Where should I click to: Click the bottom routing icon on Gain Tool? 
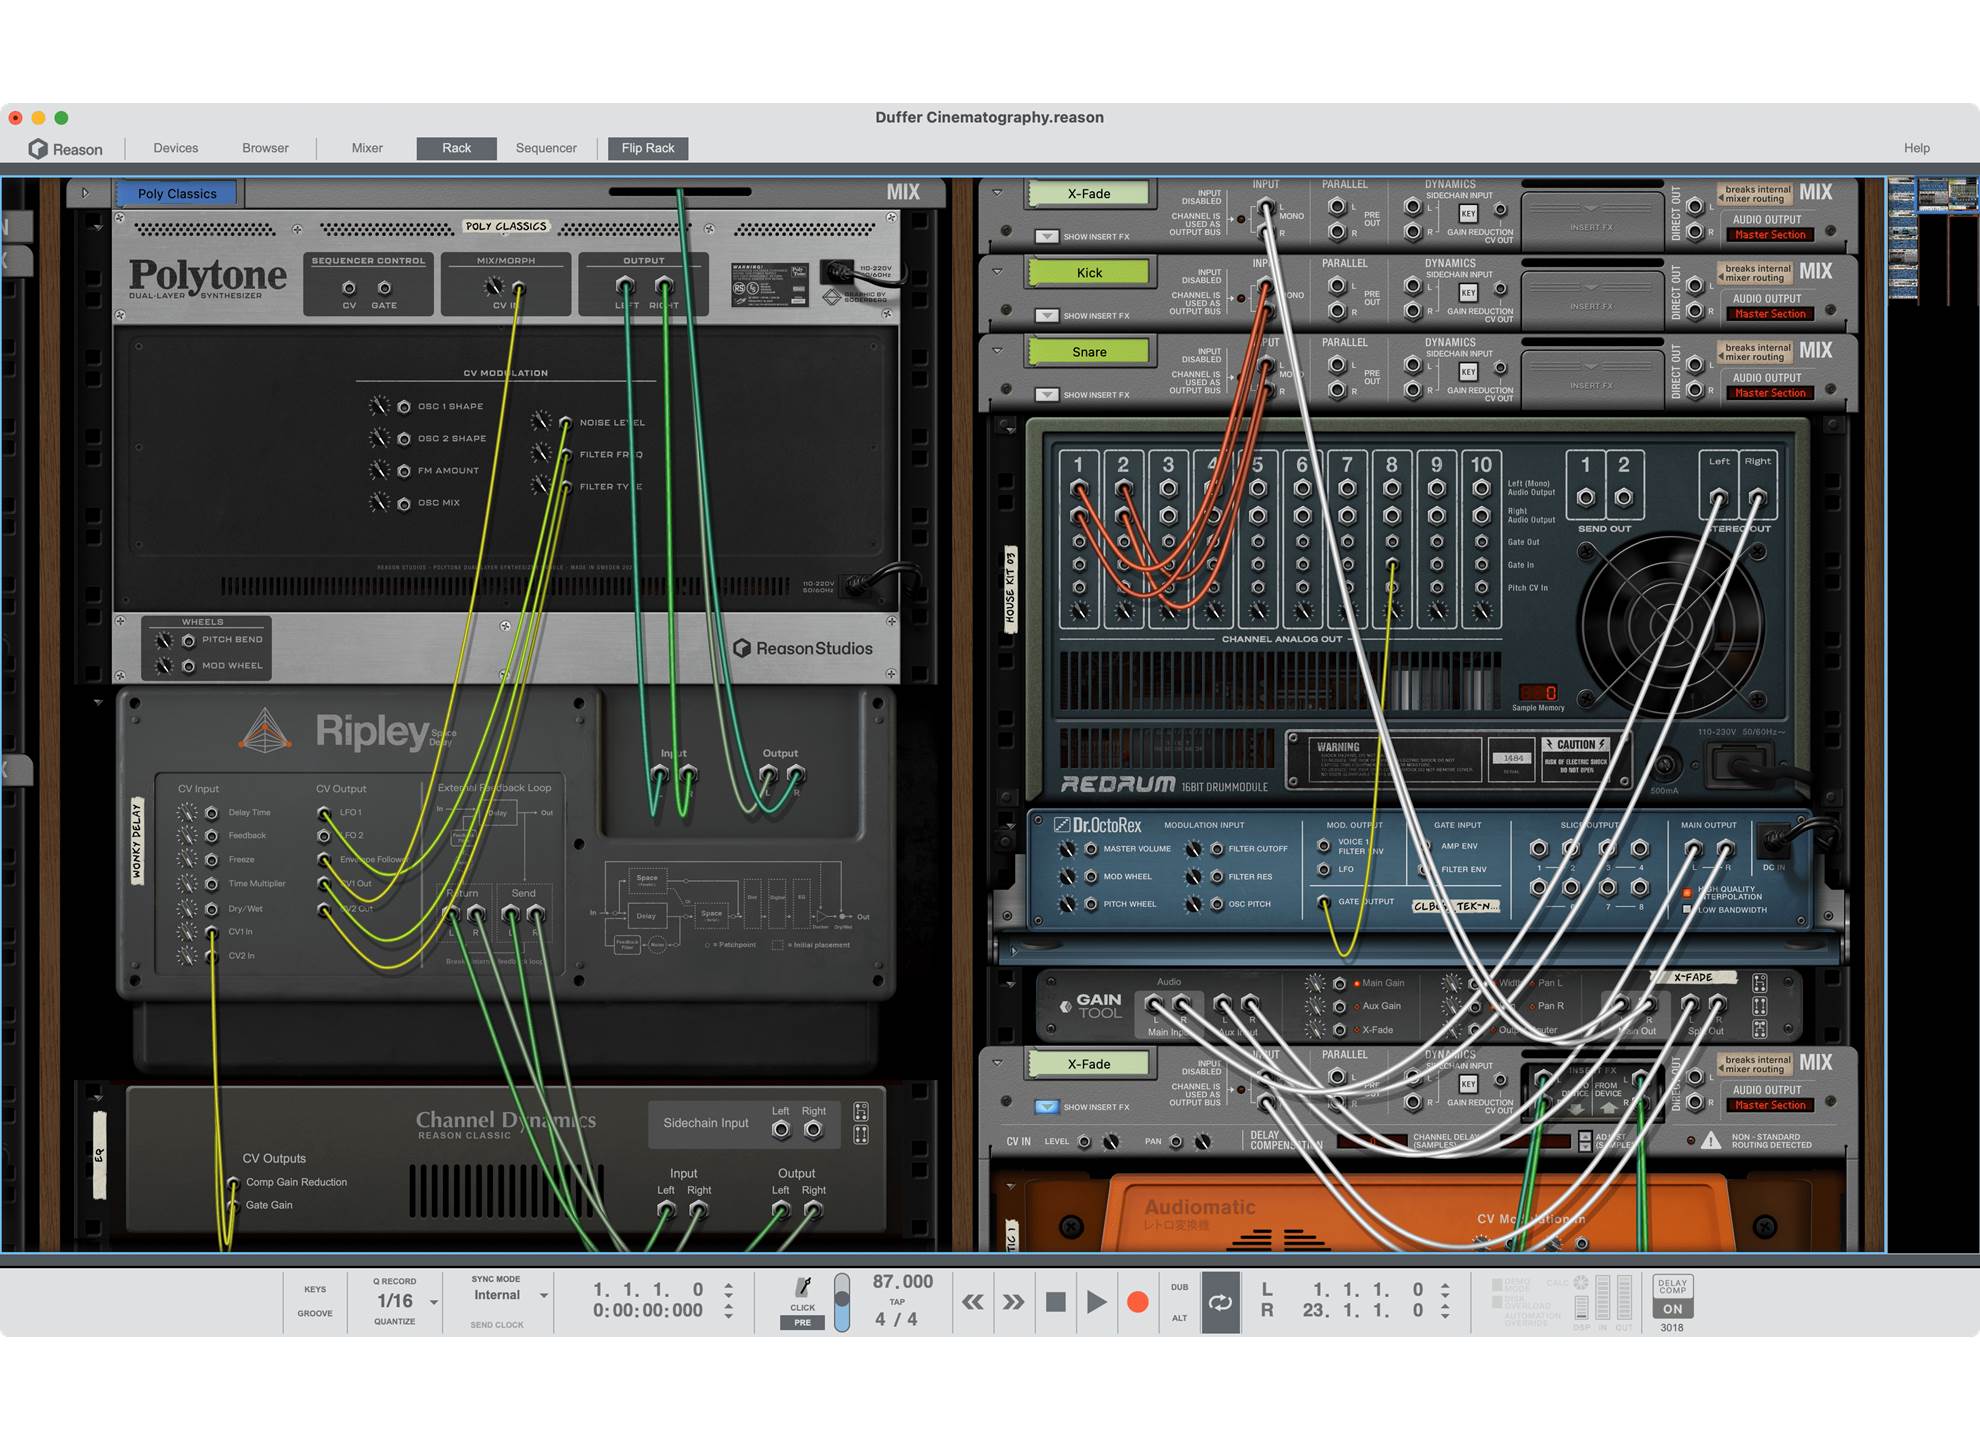(x=1760, y=1029)
